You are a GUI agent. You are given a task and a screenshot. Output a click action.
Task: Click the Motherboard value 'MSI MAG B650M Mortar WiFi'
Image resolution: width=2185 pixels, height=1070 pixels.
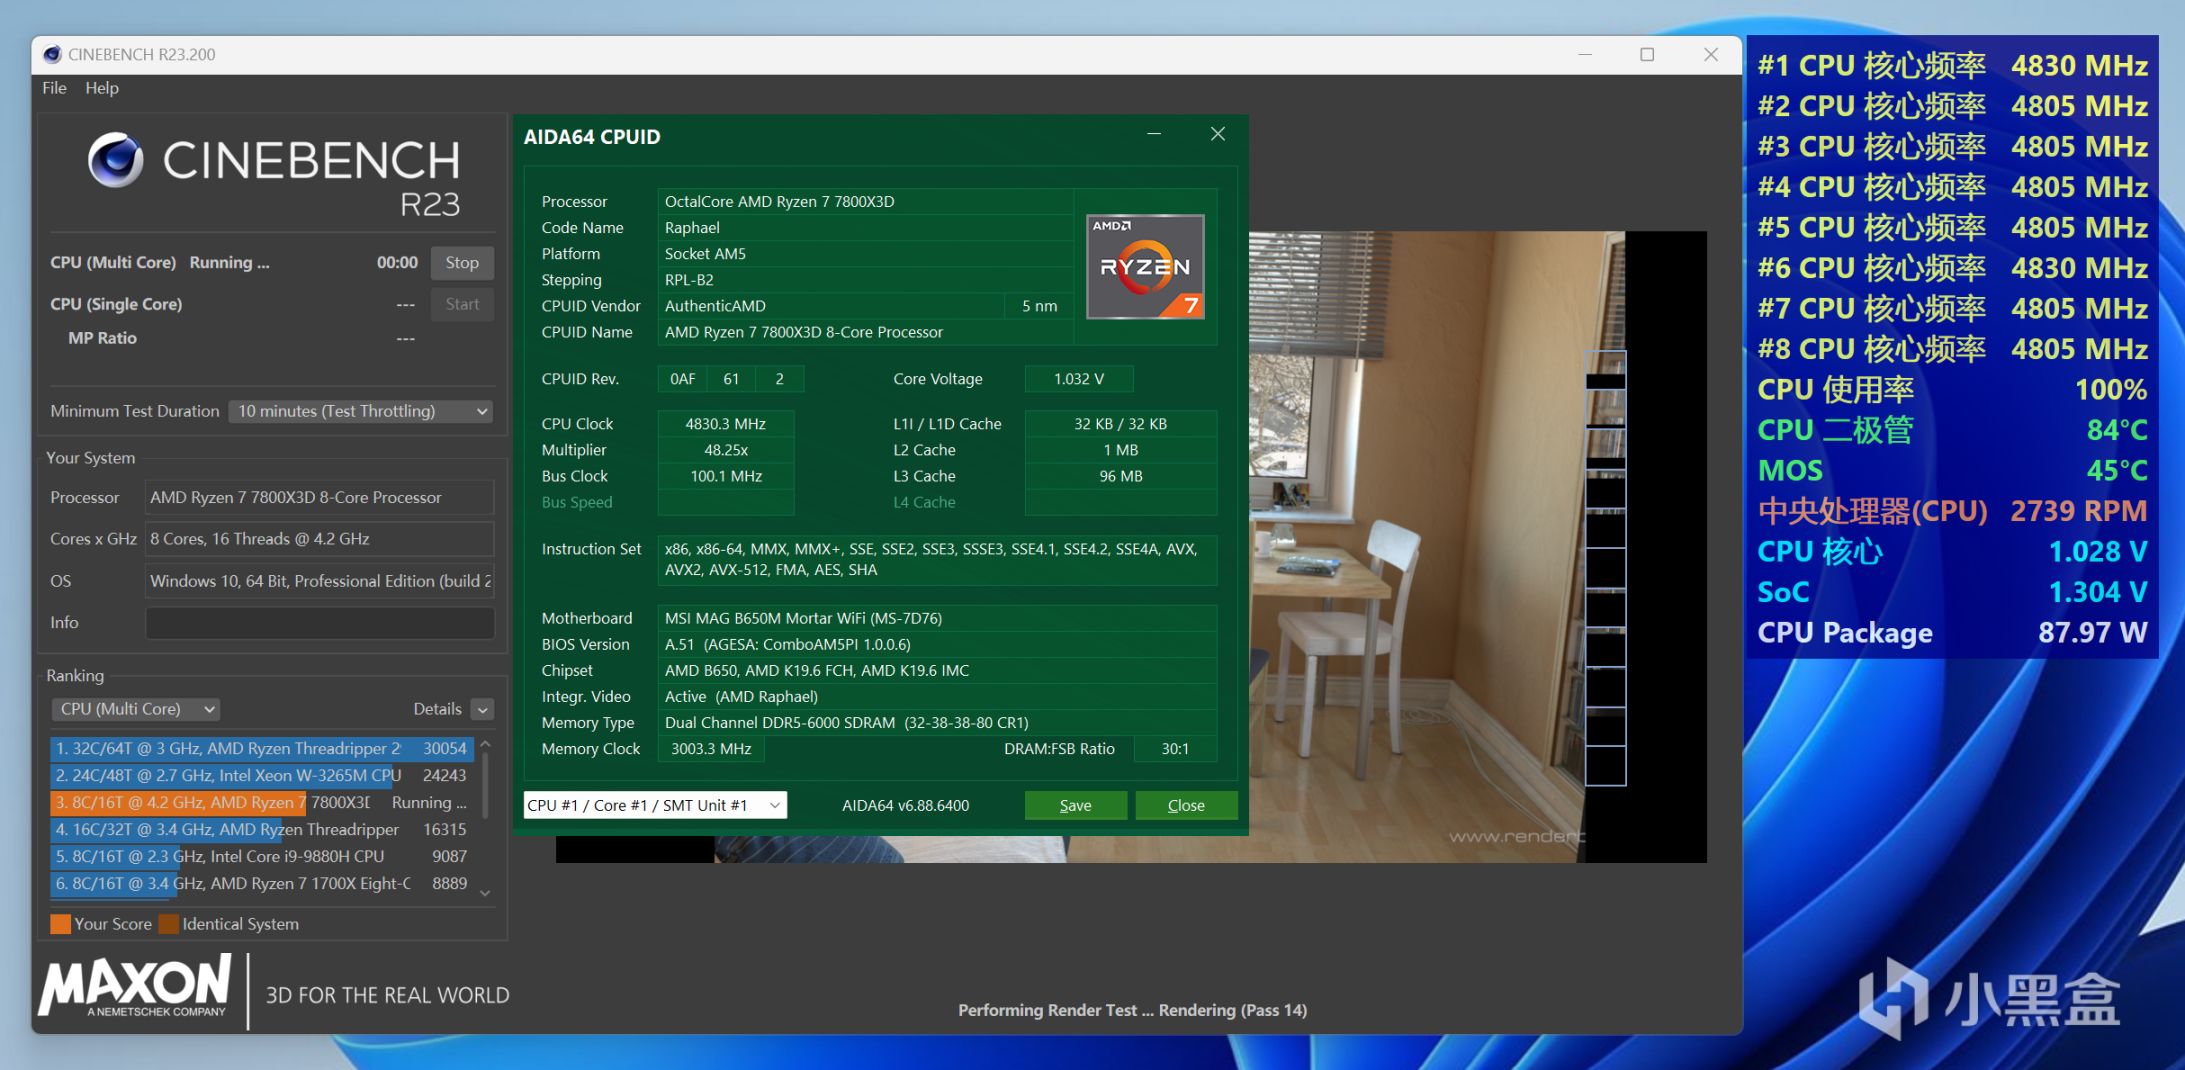click(x=803, y=618)
